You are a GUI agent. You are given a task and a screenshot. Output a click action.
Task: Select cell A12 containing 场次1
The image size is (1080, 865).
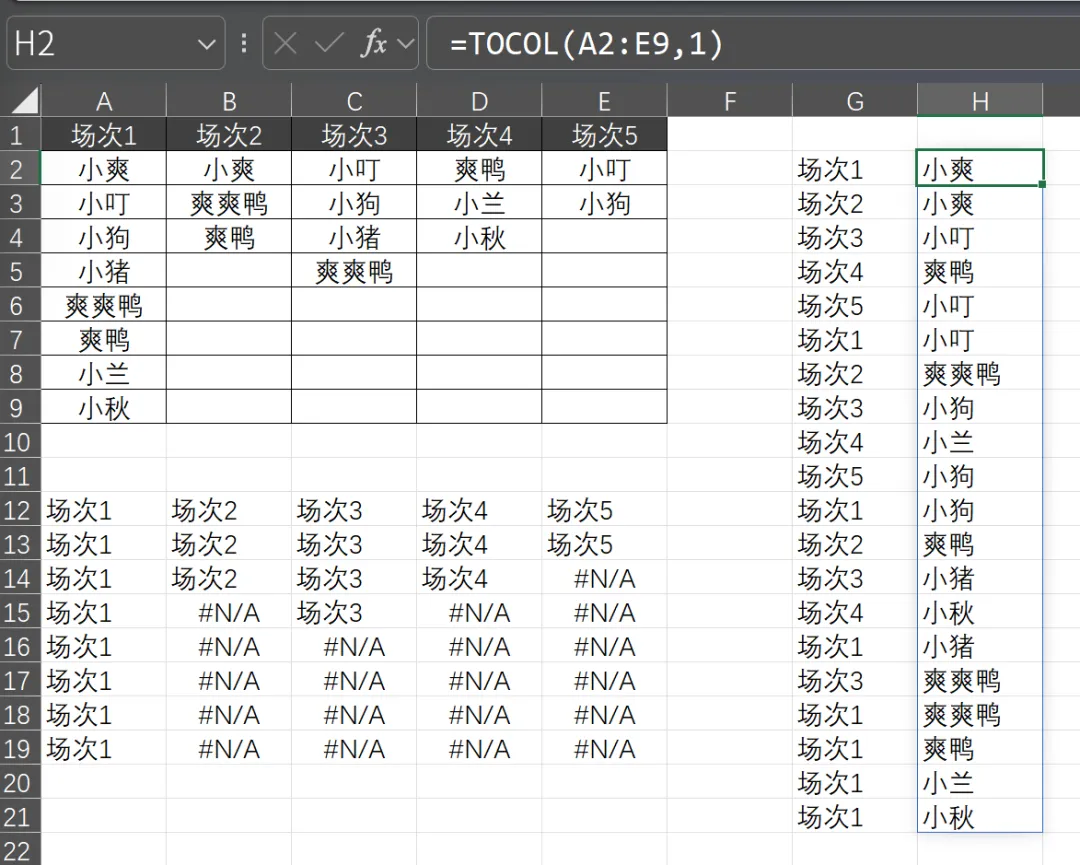(x=104, y=510)
